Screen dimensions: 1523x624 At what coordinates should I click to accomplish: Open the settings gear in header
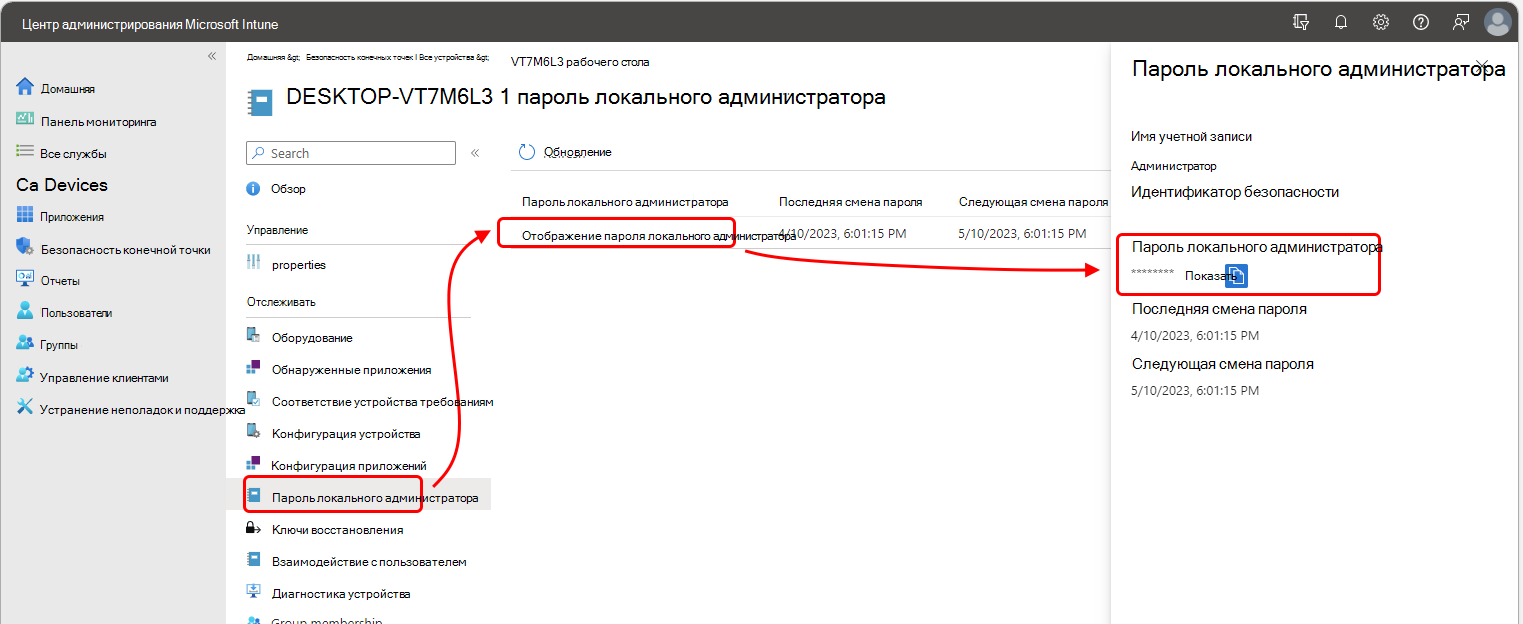coord(1381,21)
